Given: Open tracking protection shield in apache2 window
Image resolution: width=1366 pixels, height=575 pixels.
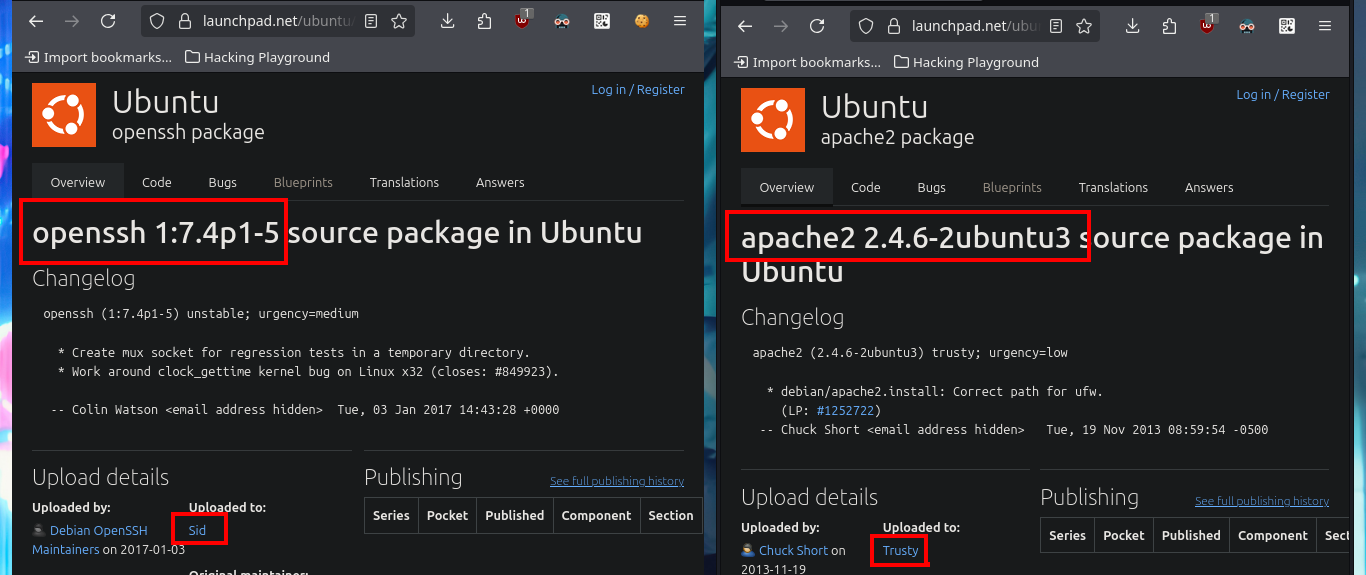Looking at the screenshot, I should [867, 26].
